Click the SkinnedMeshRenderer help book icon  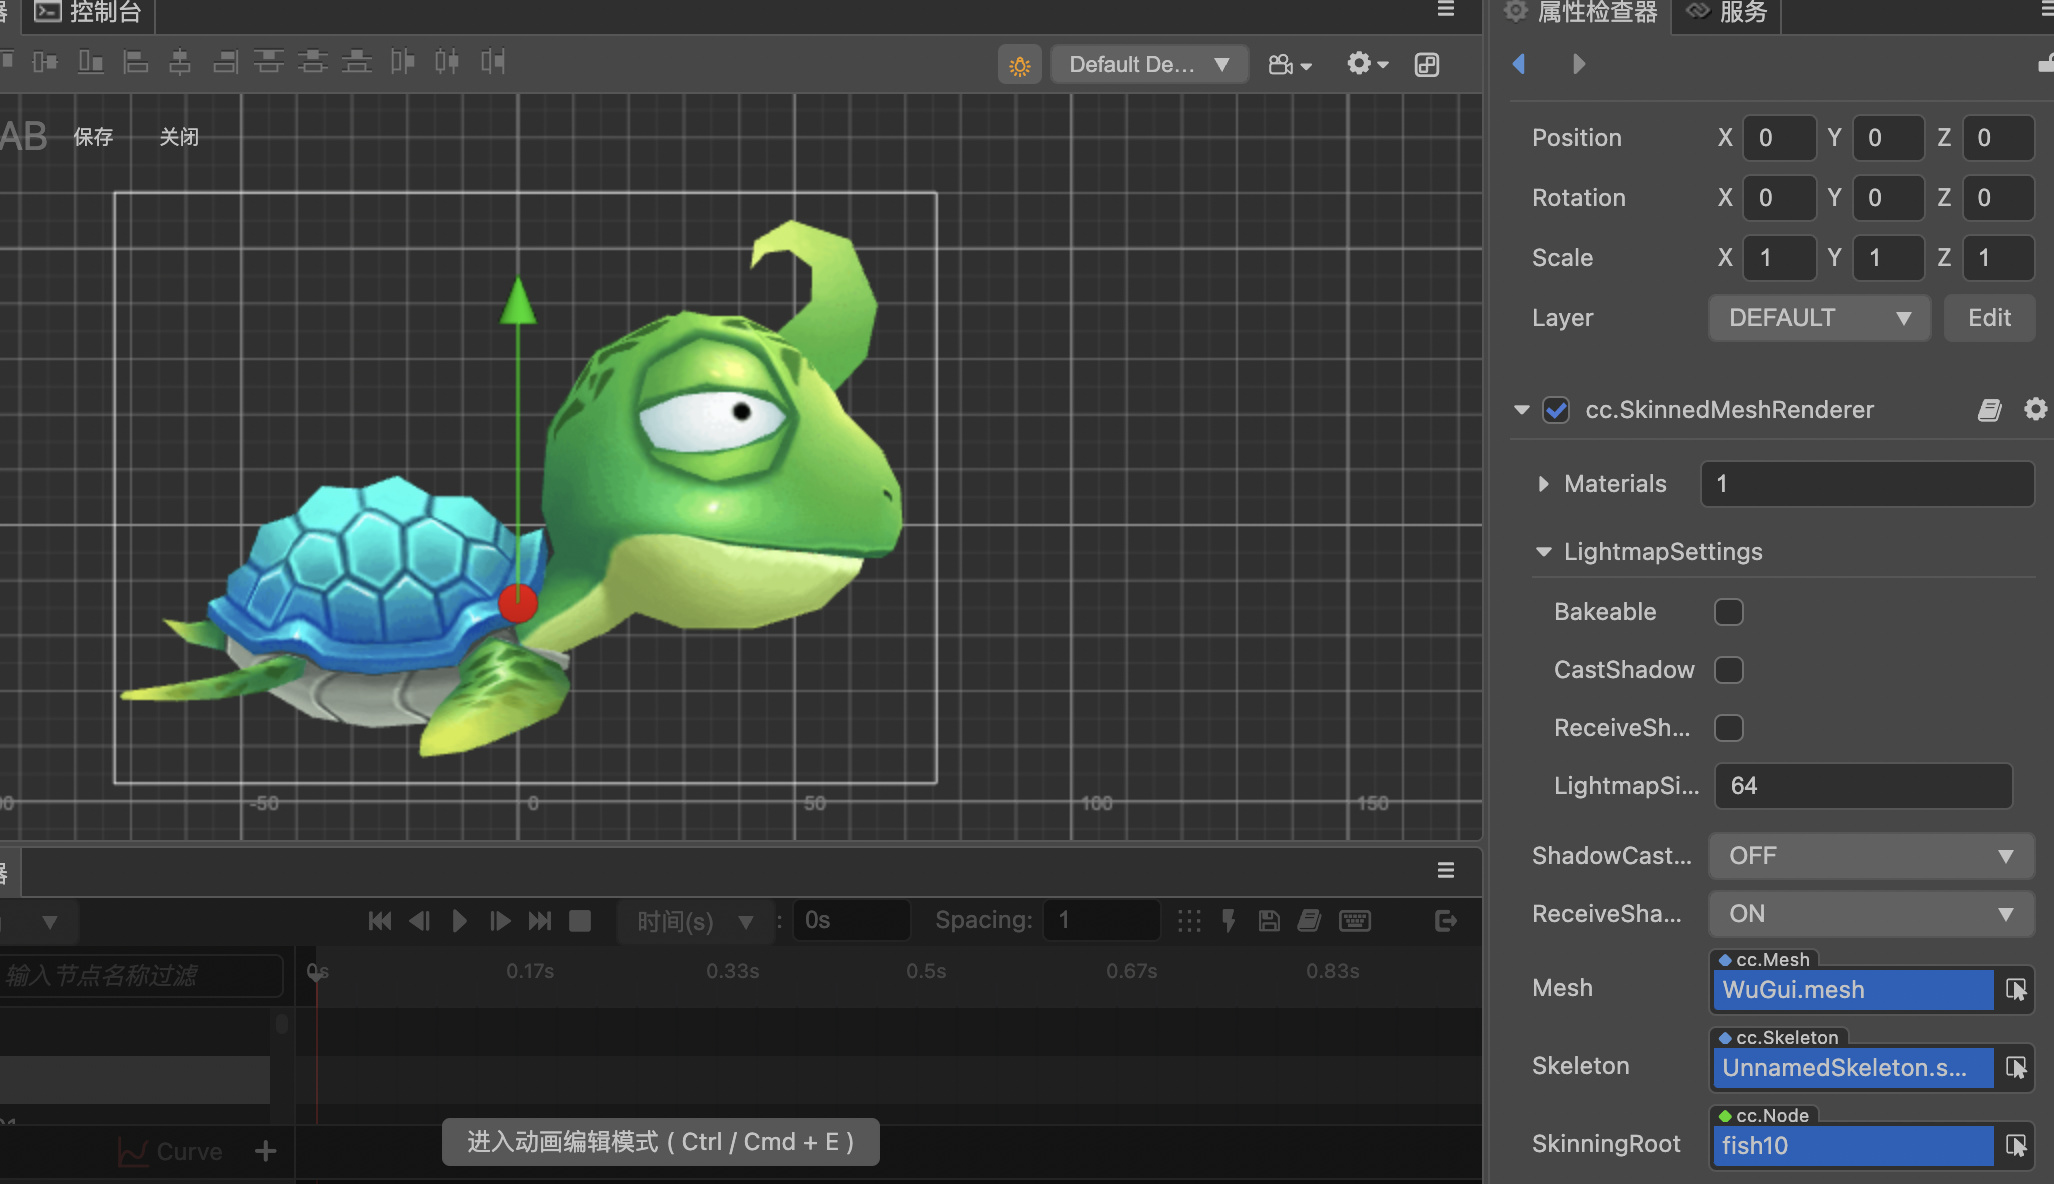click(1989, 410)
